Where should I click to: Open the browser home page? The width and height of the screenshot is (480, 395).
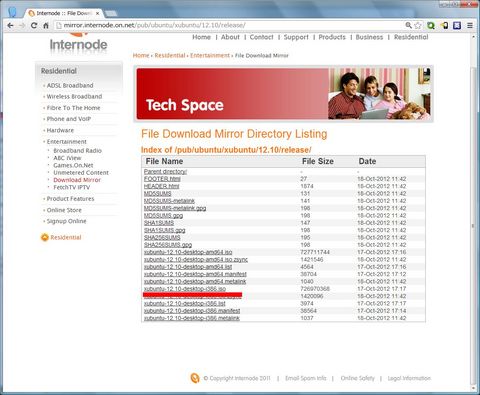[x=46, y=25]
